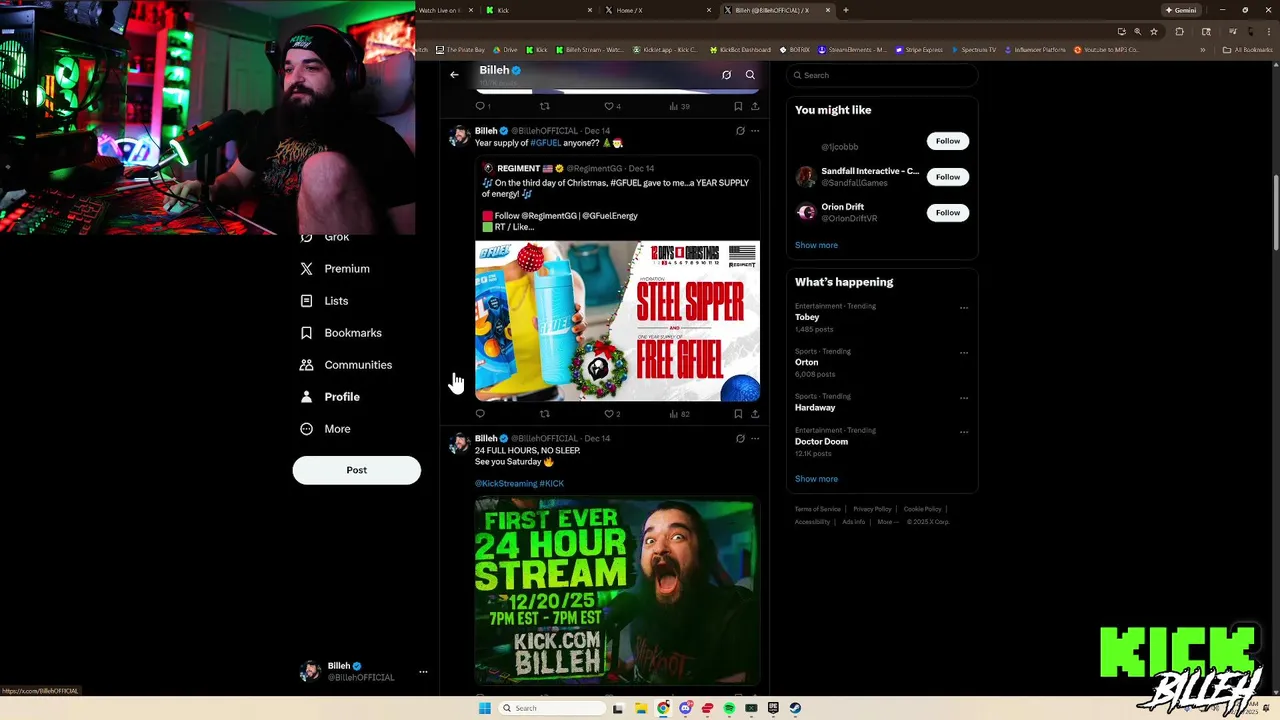Search Billeh's posts via the magnifier icon
1280x720 pixels.
coord(750,75)
